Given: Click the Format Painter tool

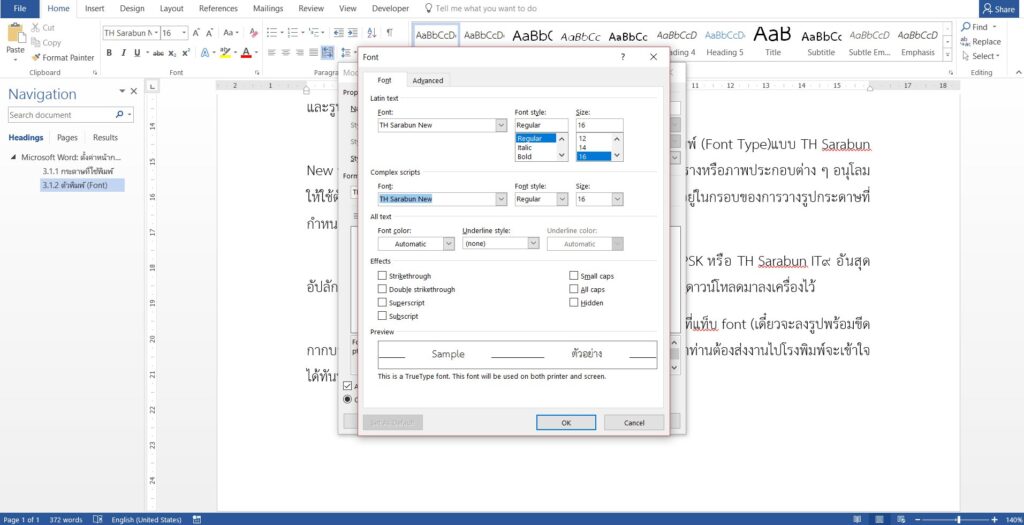Looking at the screenshot, I should (x=68, y=58).
